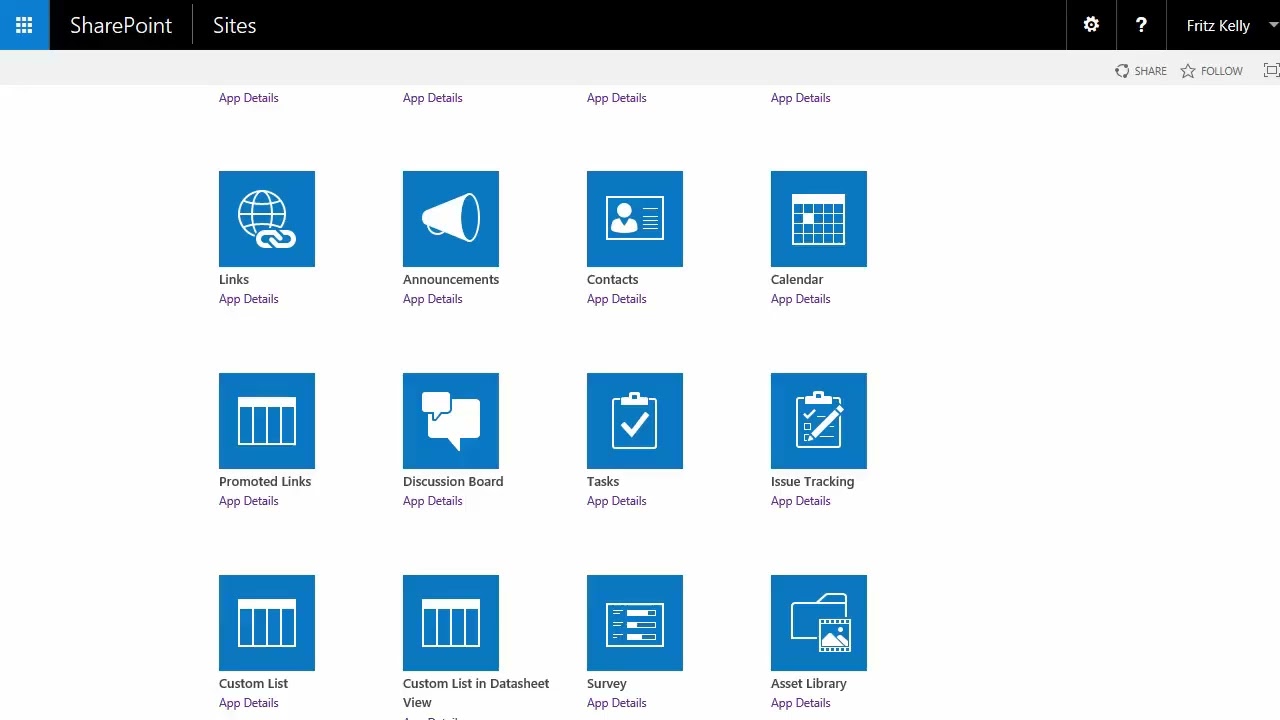Click the Calendar app name text
This screenshot has height=720, width=1280.
click(x=797, y=280)
